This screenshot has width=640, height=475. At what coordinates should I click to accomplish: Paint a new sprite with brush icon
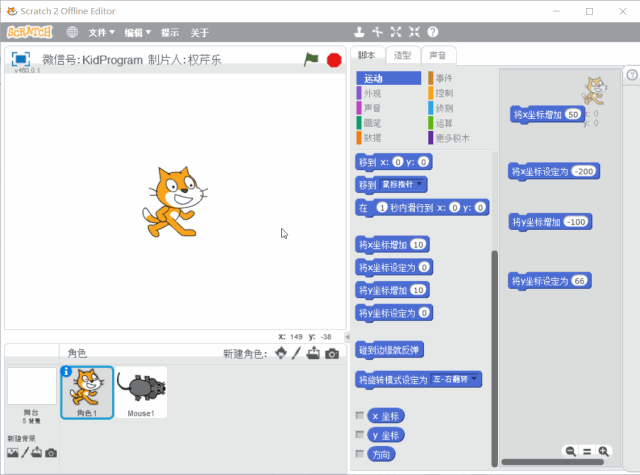click(x=296, y=353)
